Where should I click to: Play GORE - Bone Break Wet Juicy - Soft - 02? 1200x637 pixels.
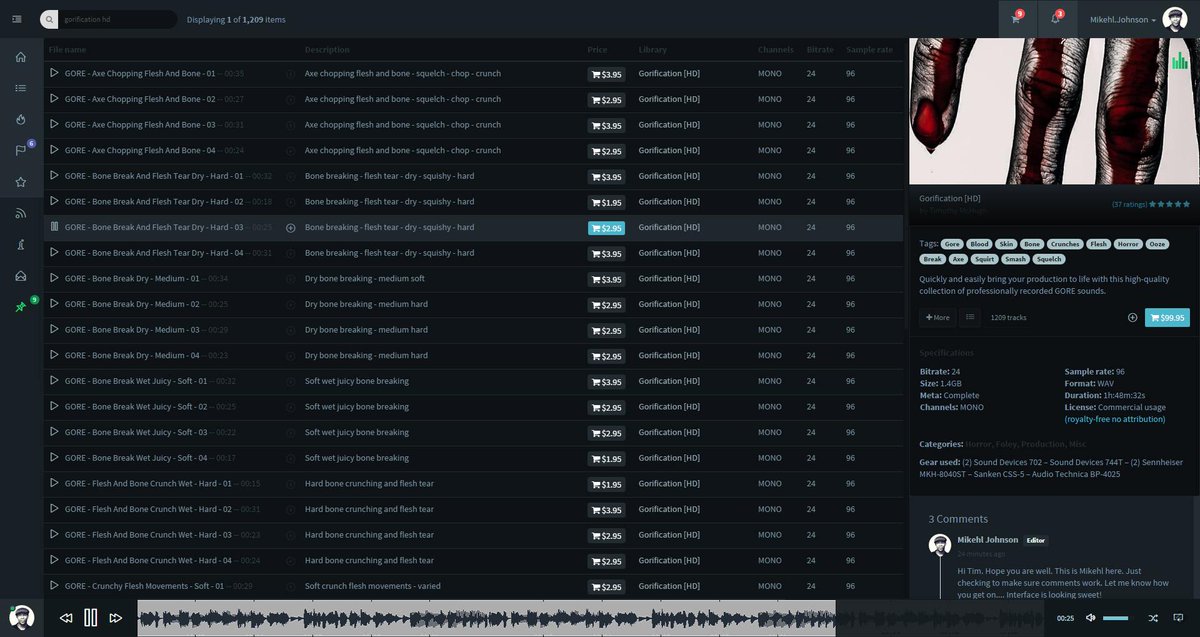pos(54,406)
